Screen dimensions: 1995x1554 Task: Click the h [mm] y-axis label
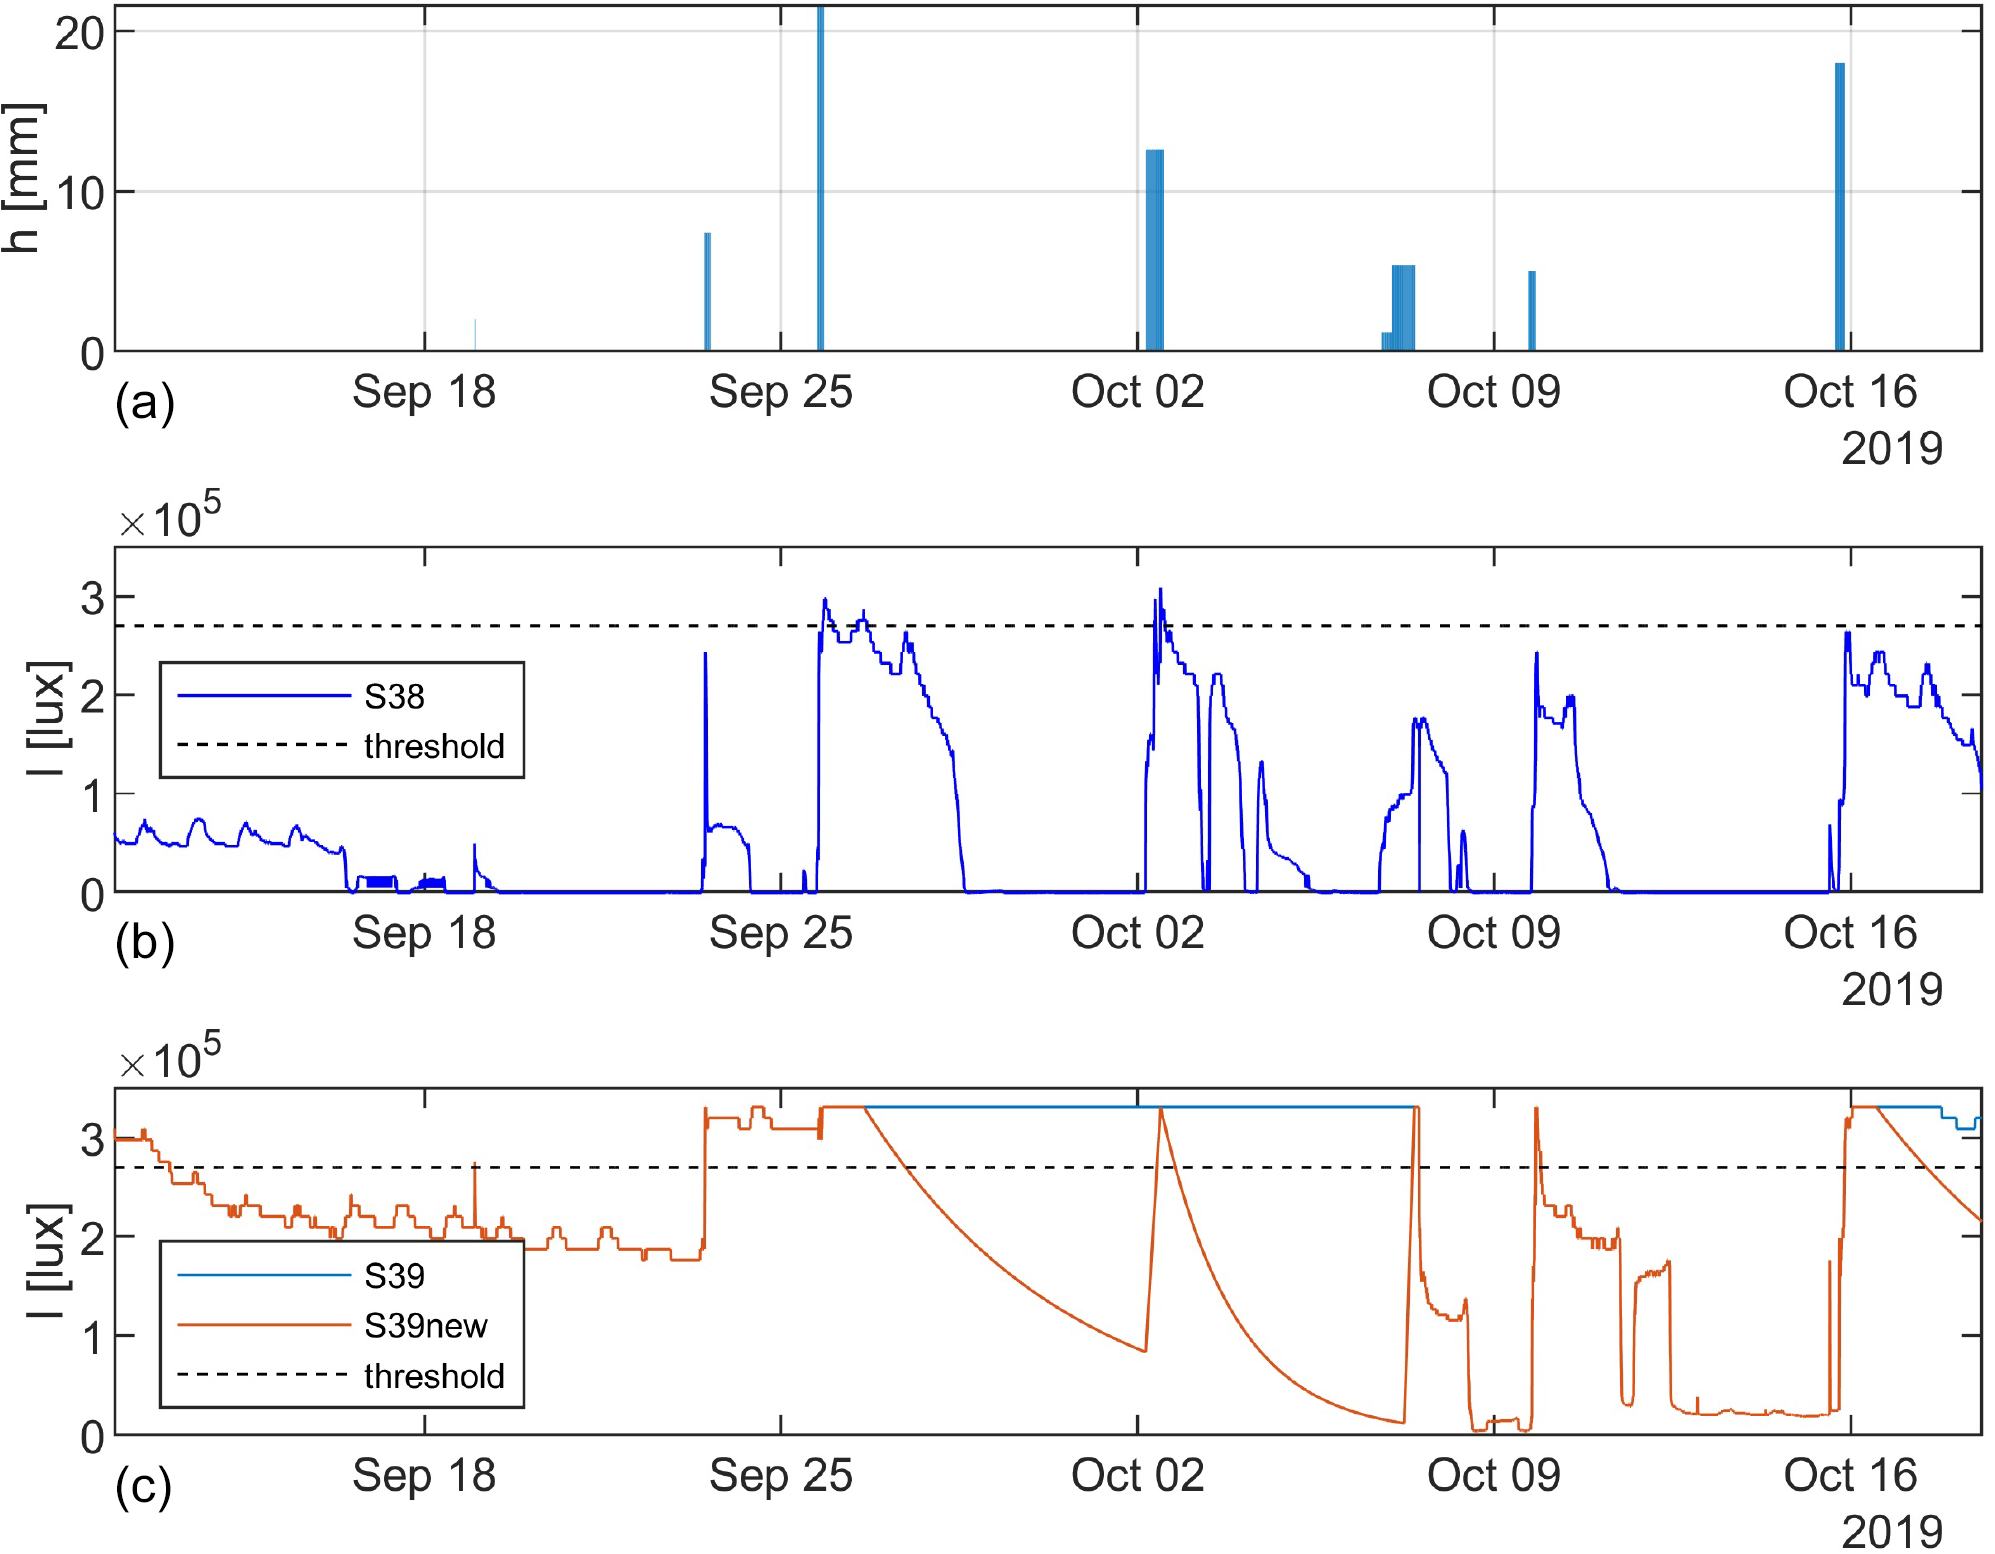[22, 178]
